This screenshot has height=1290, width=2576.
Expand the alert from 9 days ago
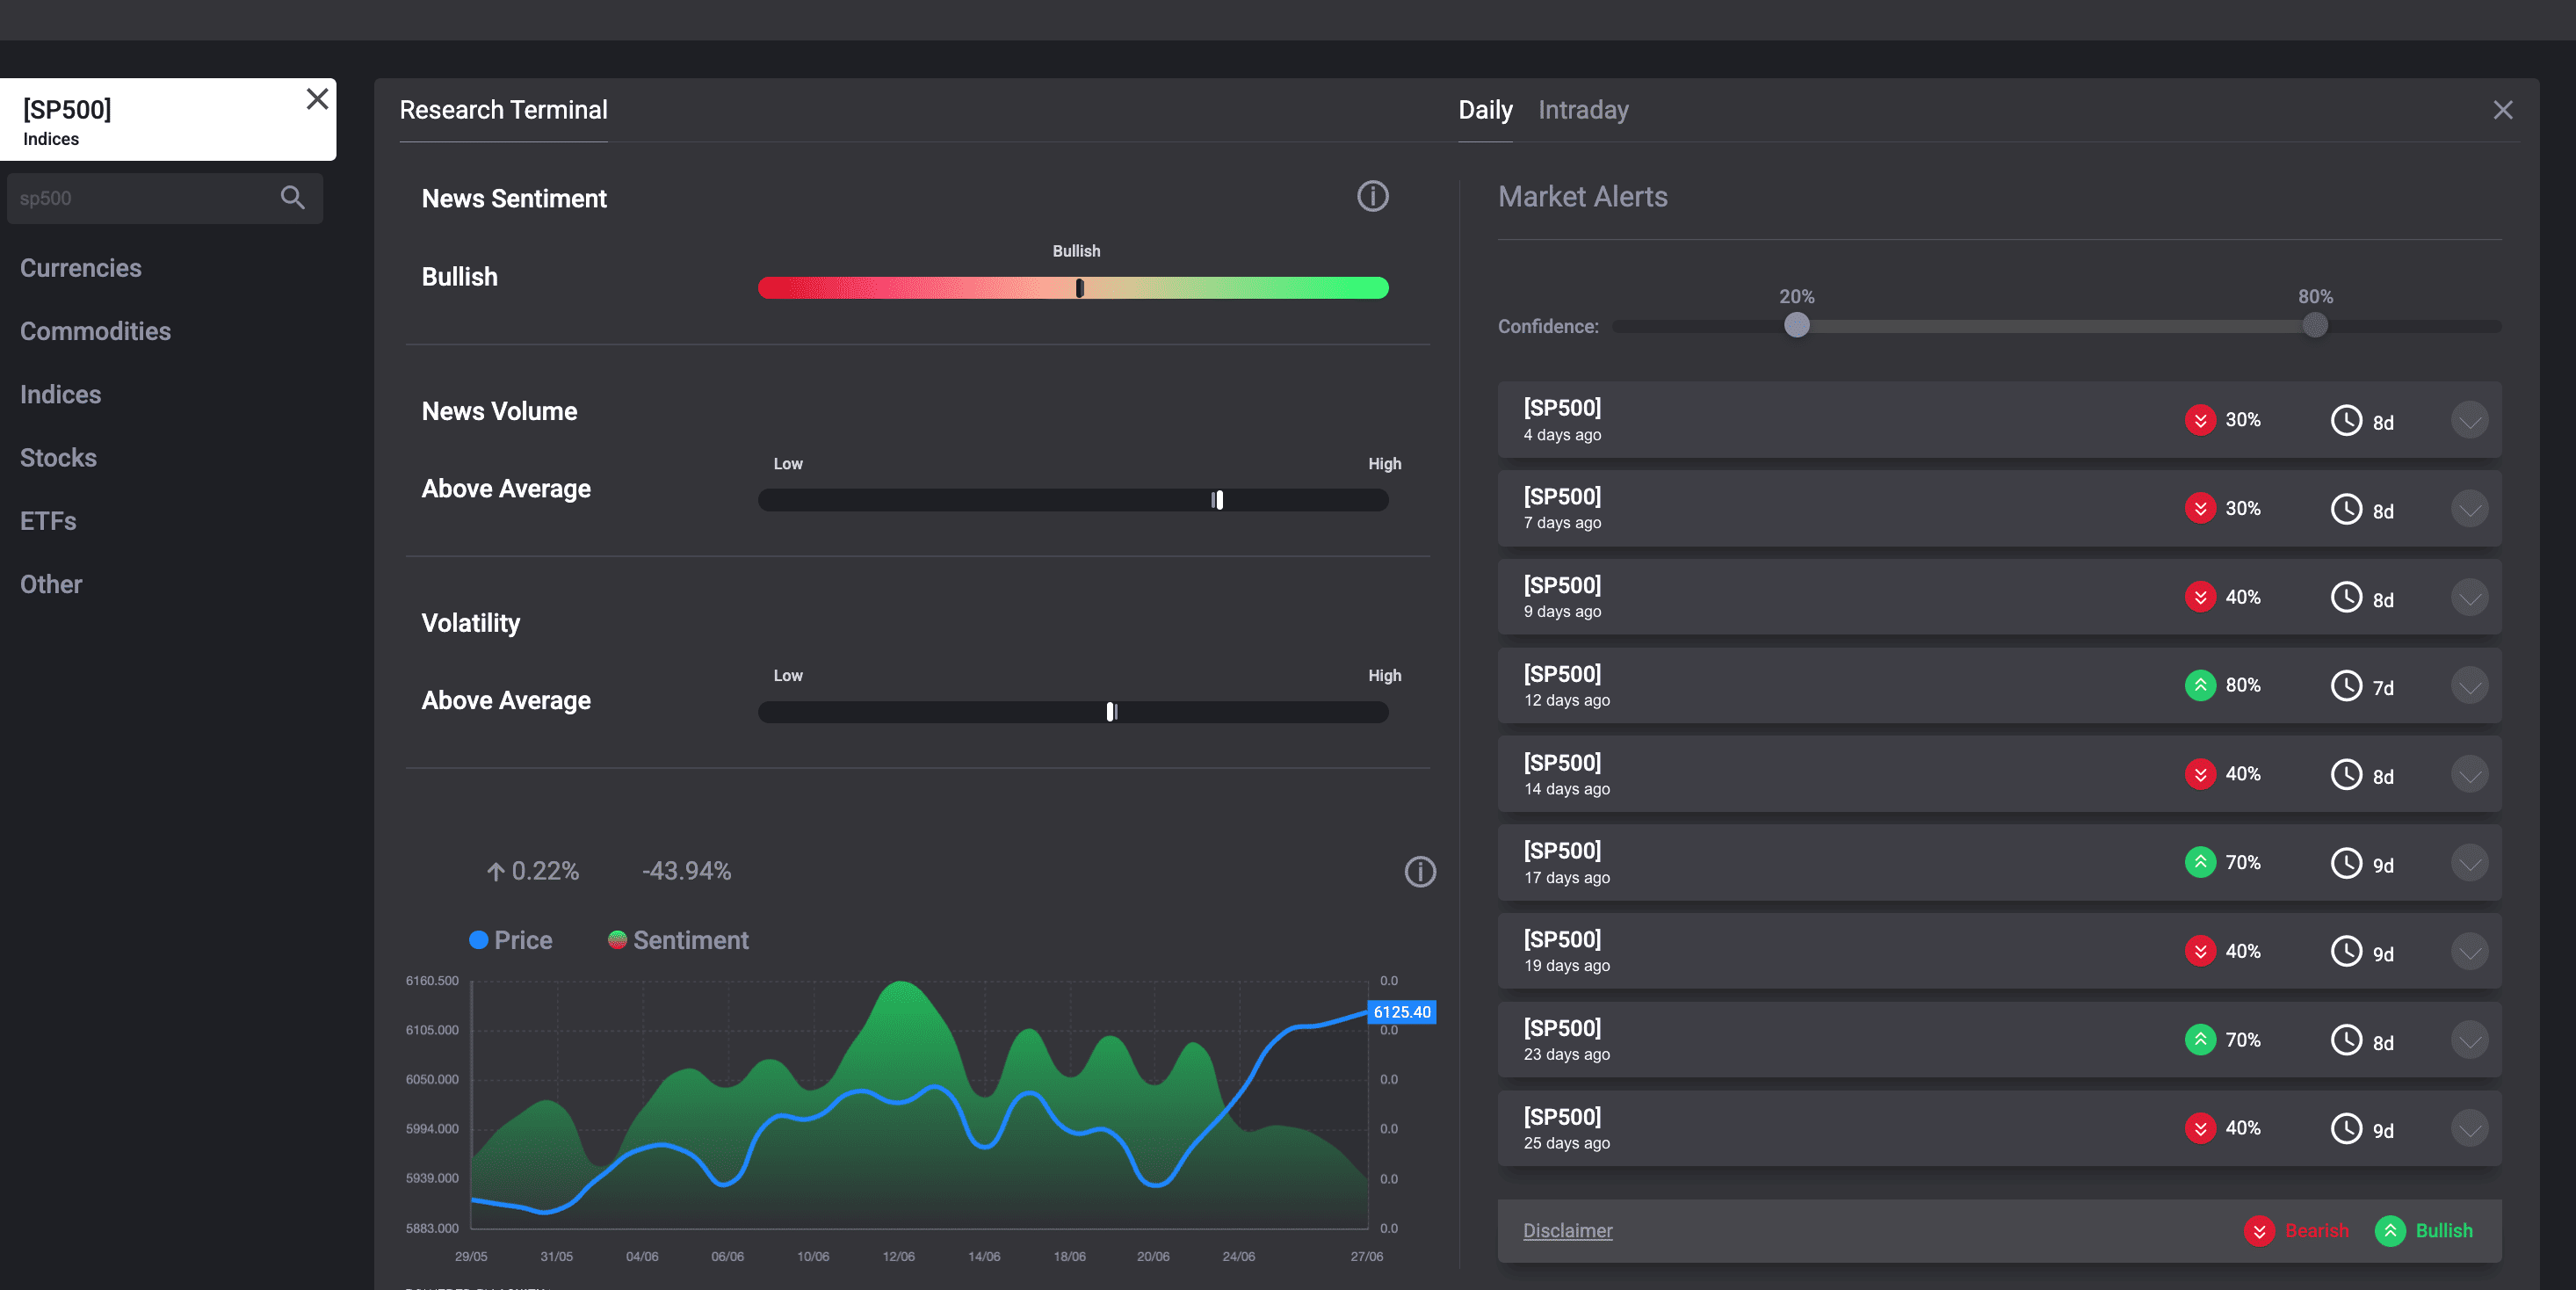tap(2469, 597)
